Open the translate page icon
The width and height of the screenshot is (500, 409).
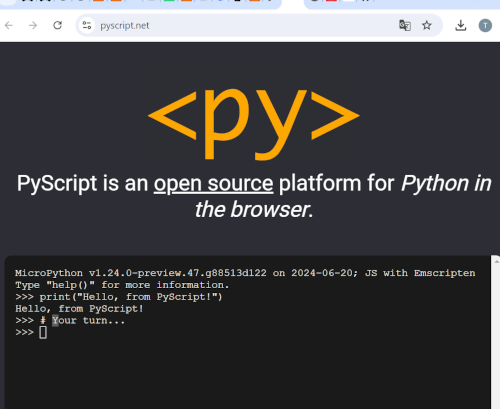coord(405,25)
